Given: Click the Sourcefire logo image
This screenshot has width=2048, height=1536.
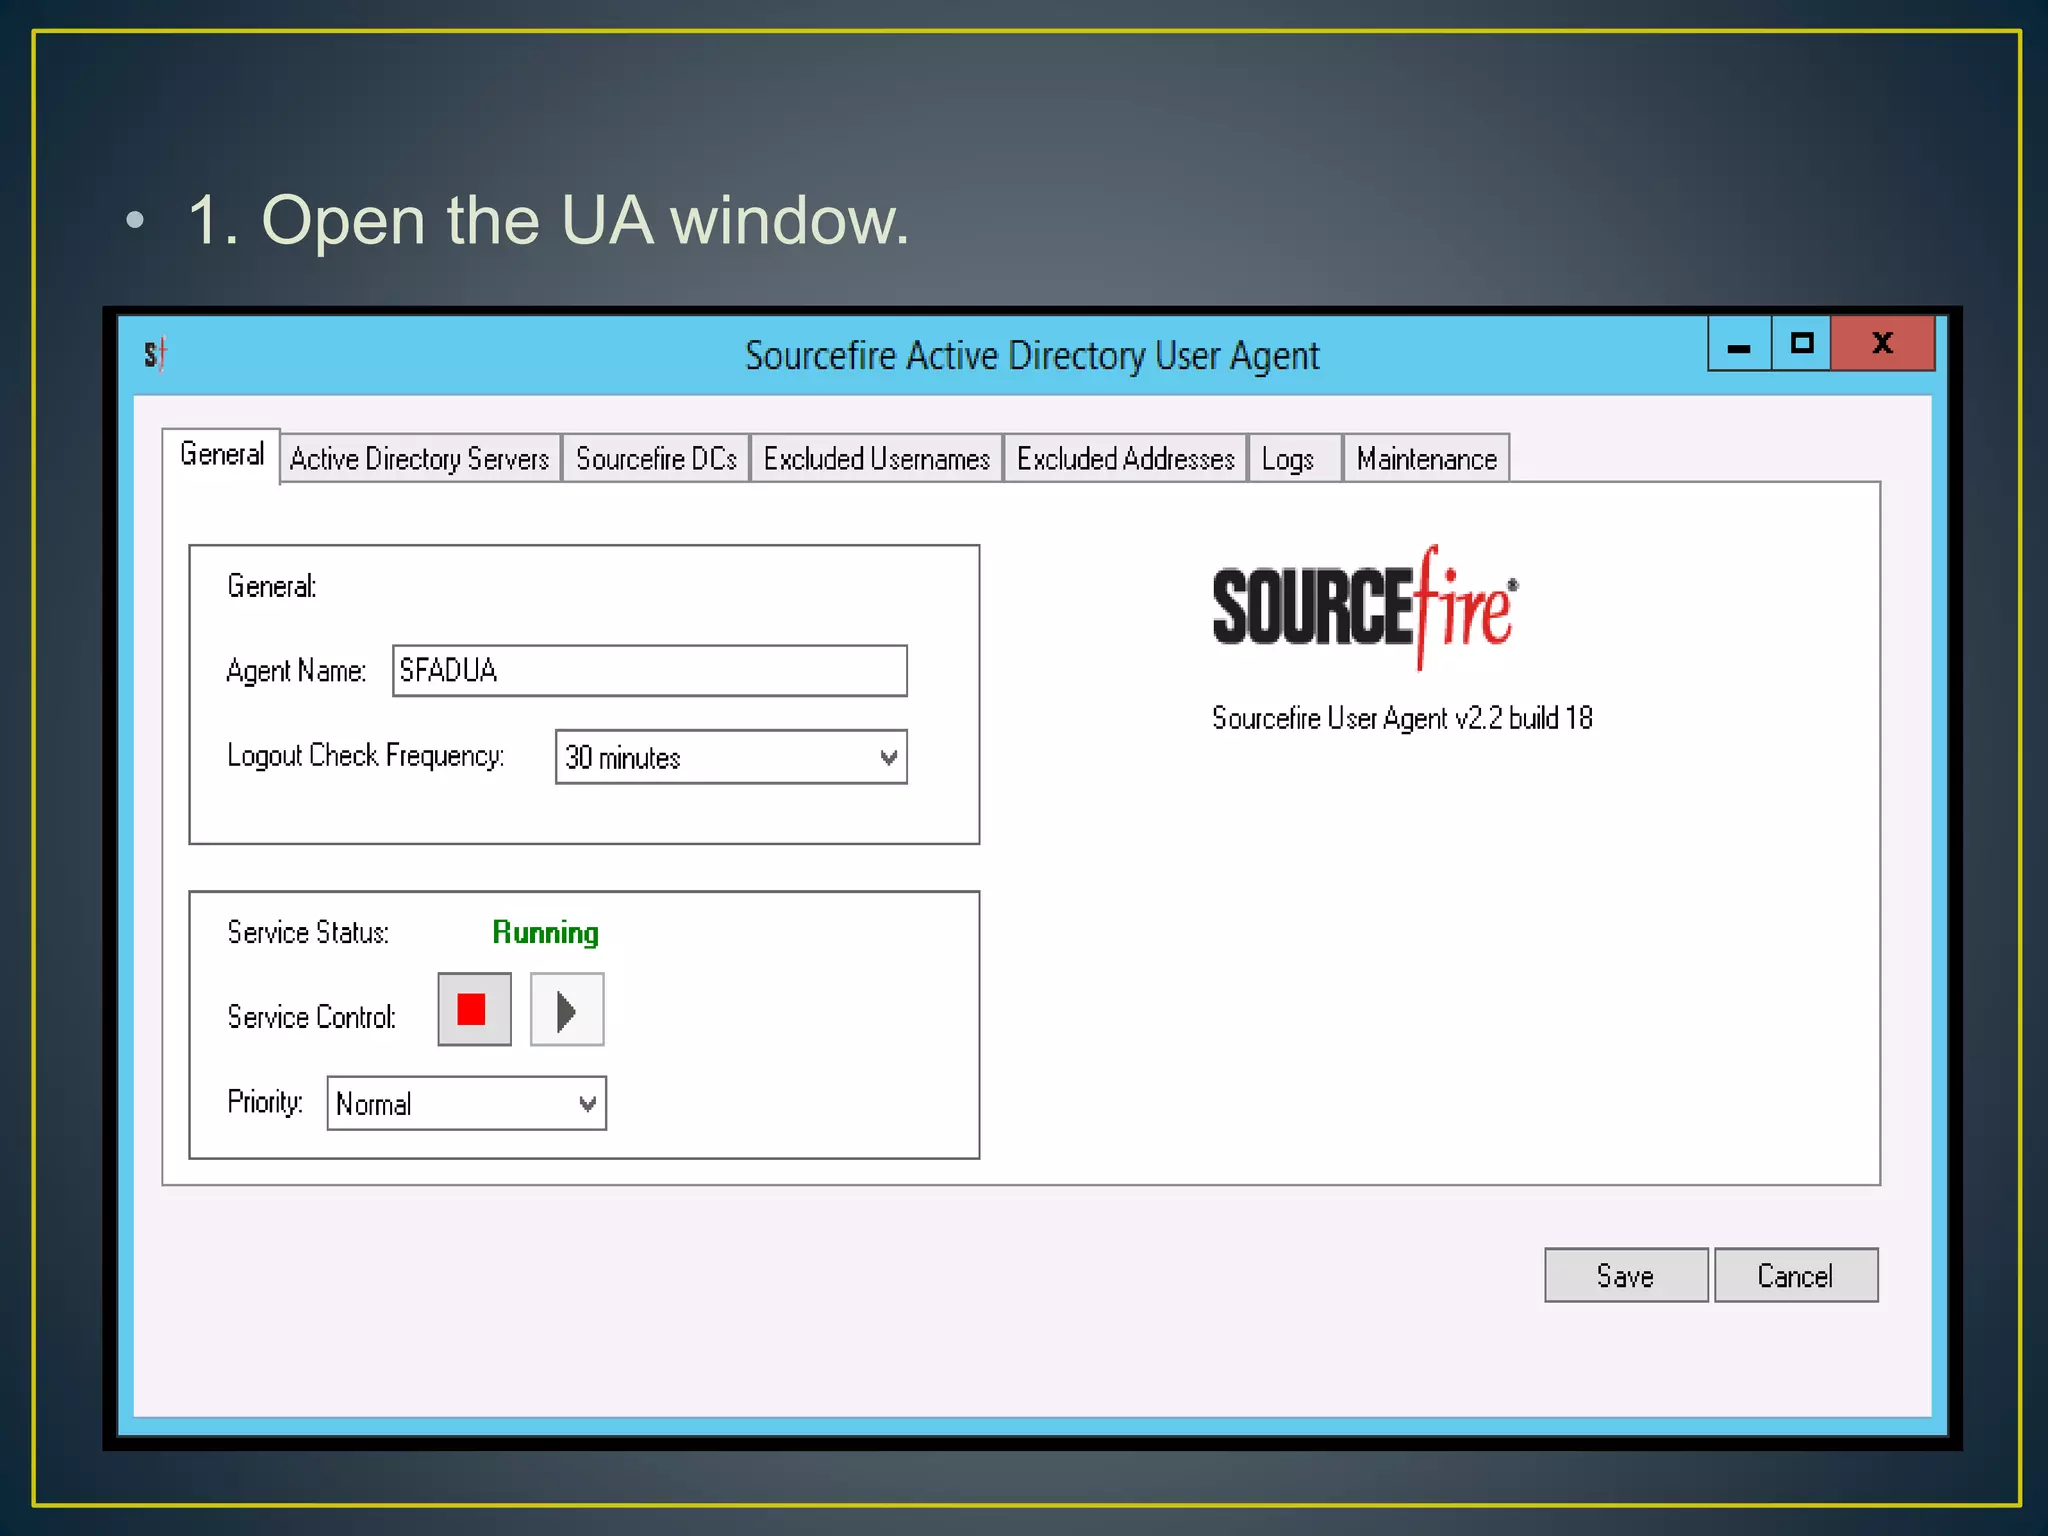Looking at the screenshot, I should pyautogui.click(x=1365, y=607).
